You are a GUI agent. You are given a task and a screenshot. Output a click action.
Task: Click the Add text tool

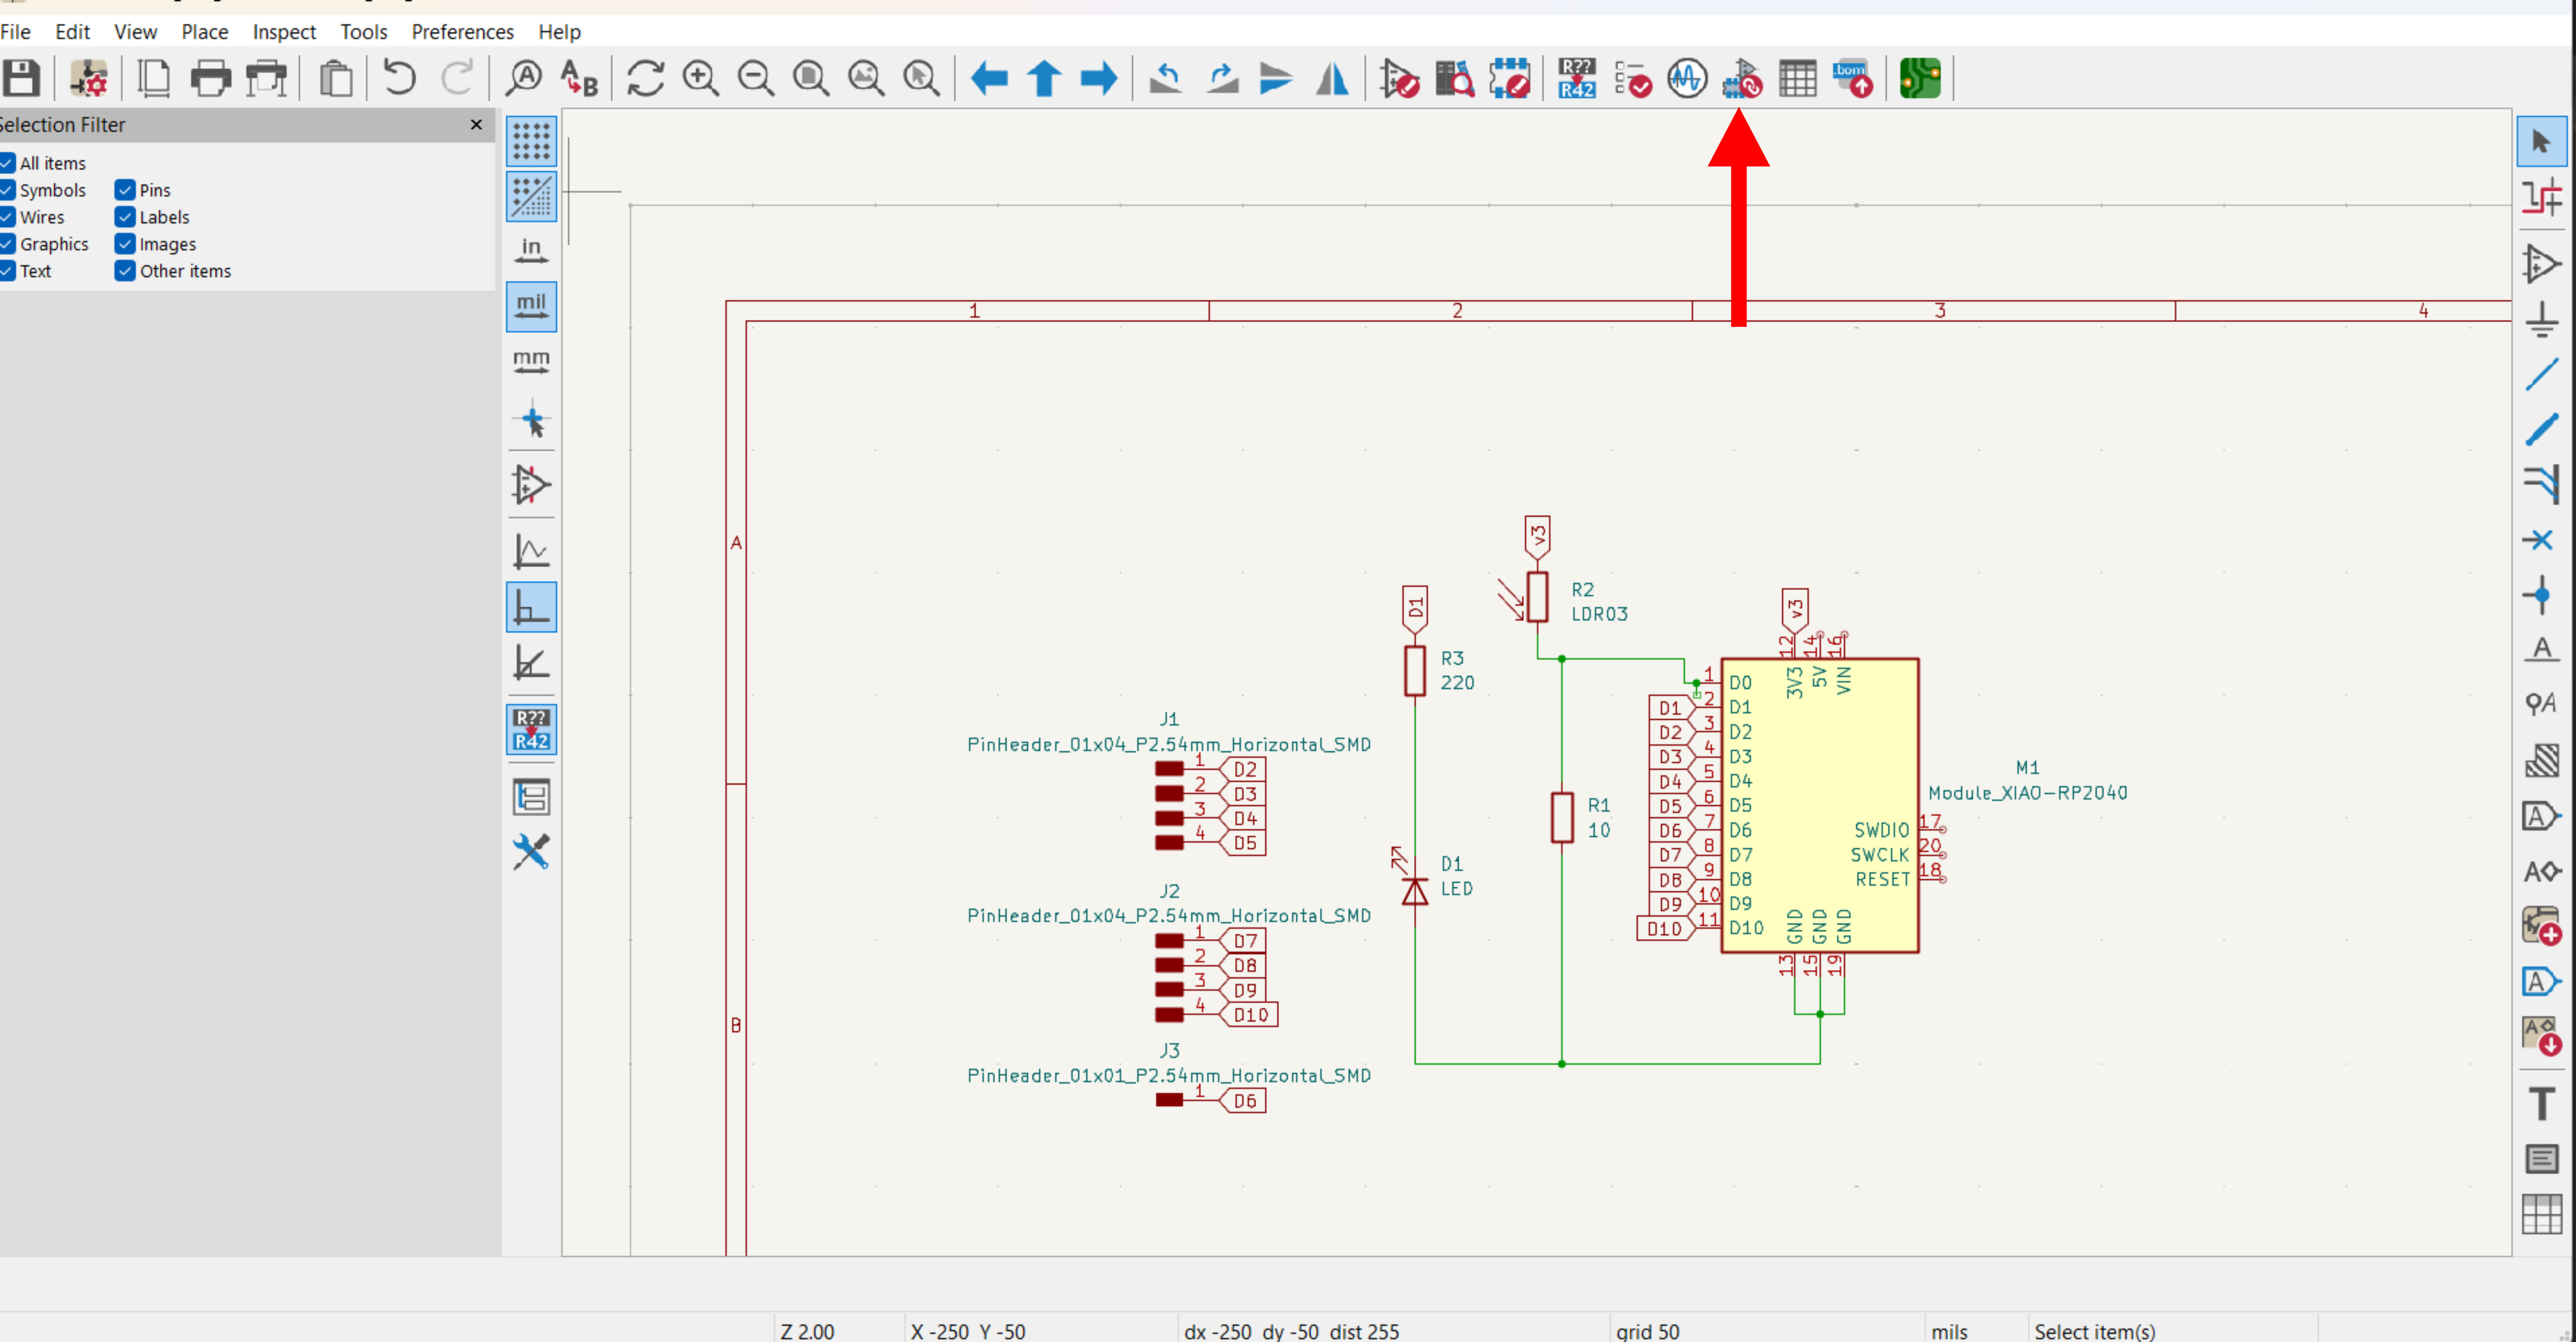pos(2541,1104)
